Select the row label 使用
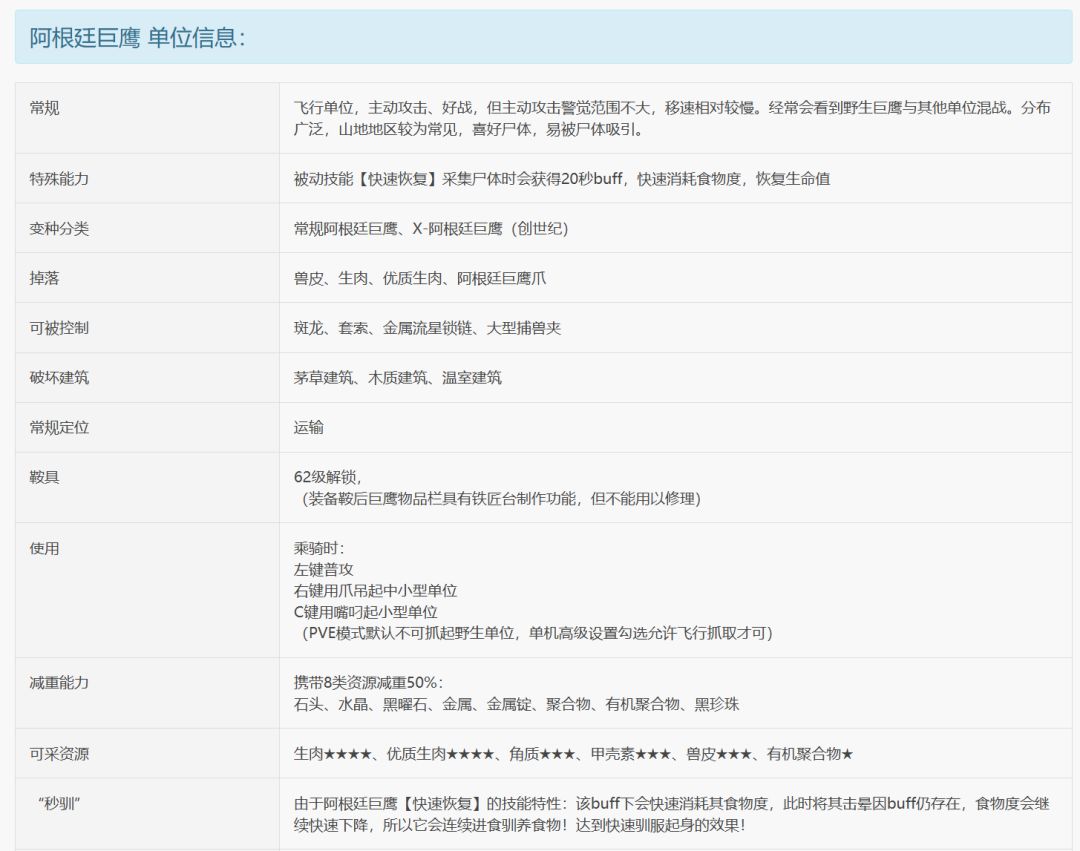This screenshot has width=1080, height=851. 44,549
